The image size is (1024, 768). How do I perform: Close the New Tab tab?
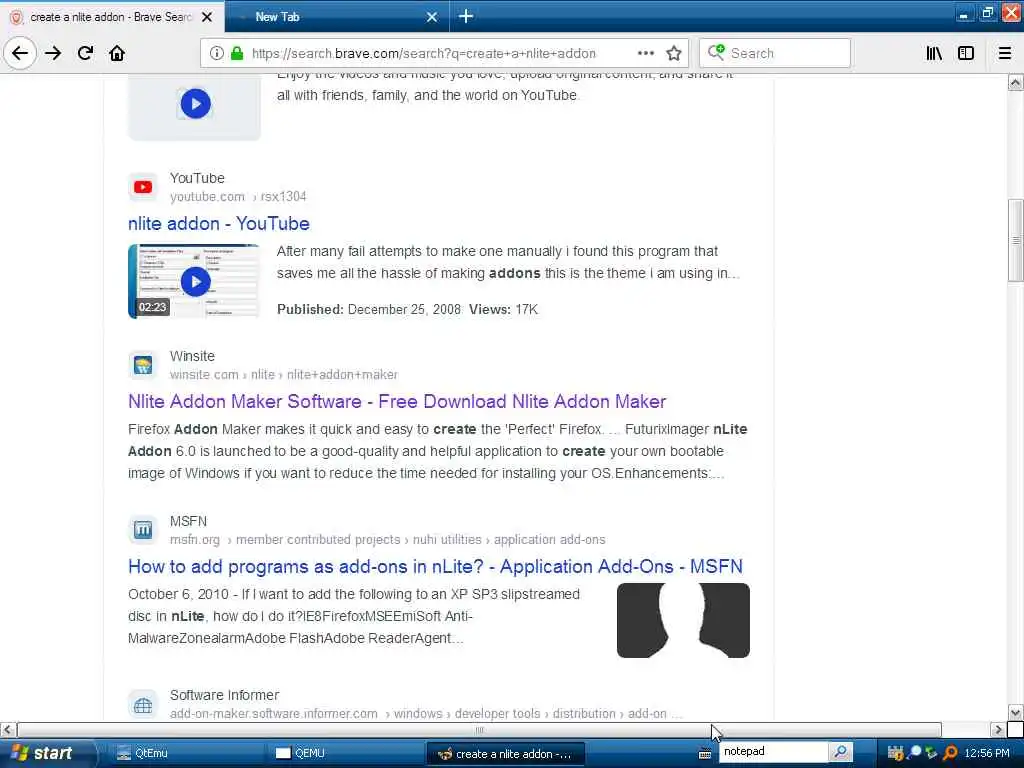(432, 17)
